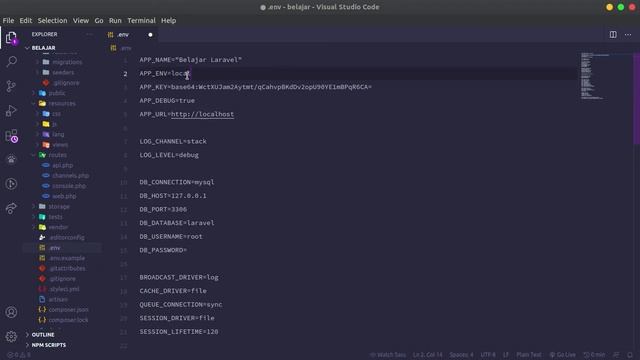The image size is (640, 360).
Task: Click the feedback icon beside the bell
Action: tap(616, 355)
